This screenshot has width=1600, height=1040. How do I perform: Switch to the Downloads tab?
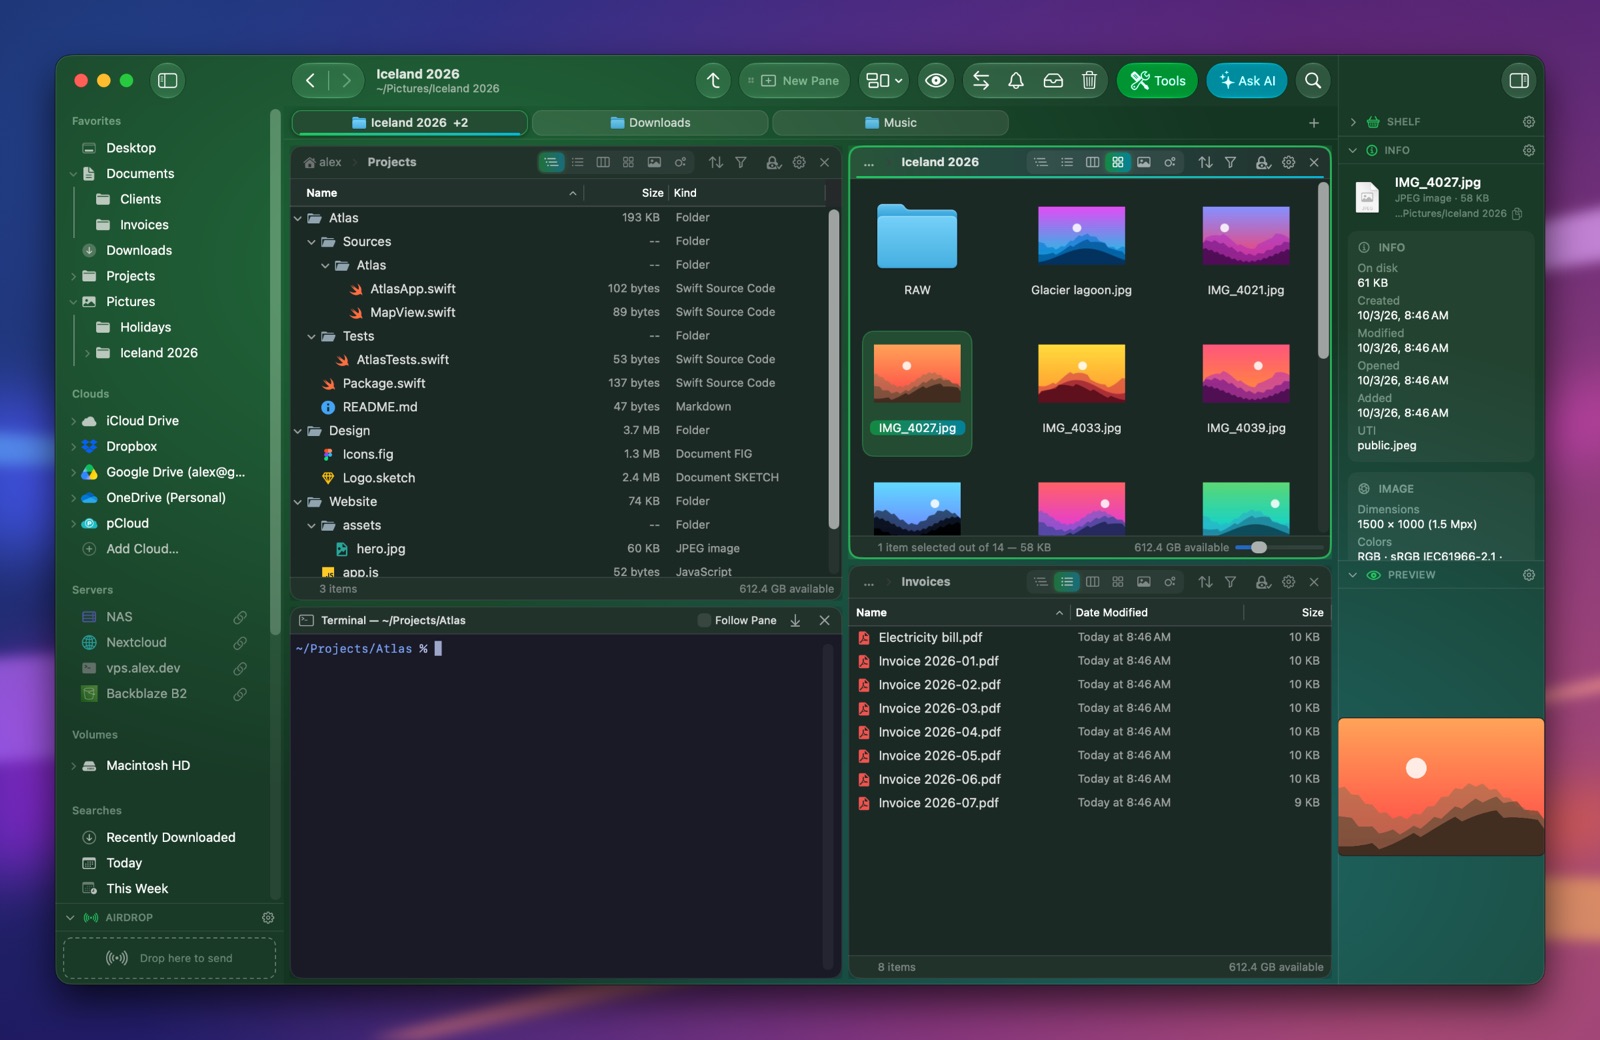(650, 123)
